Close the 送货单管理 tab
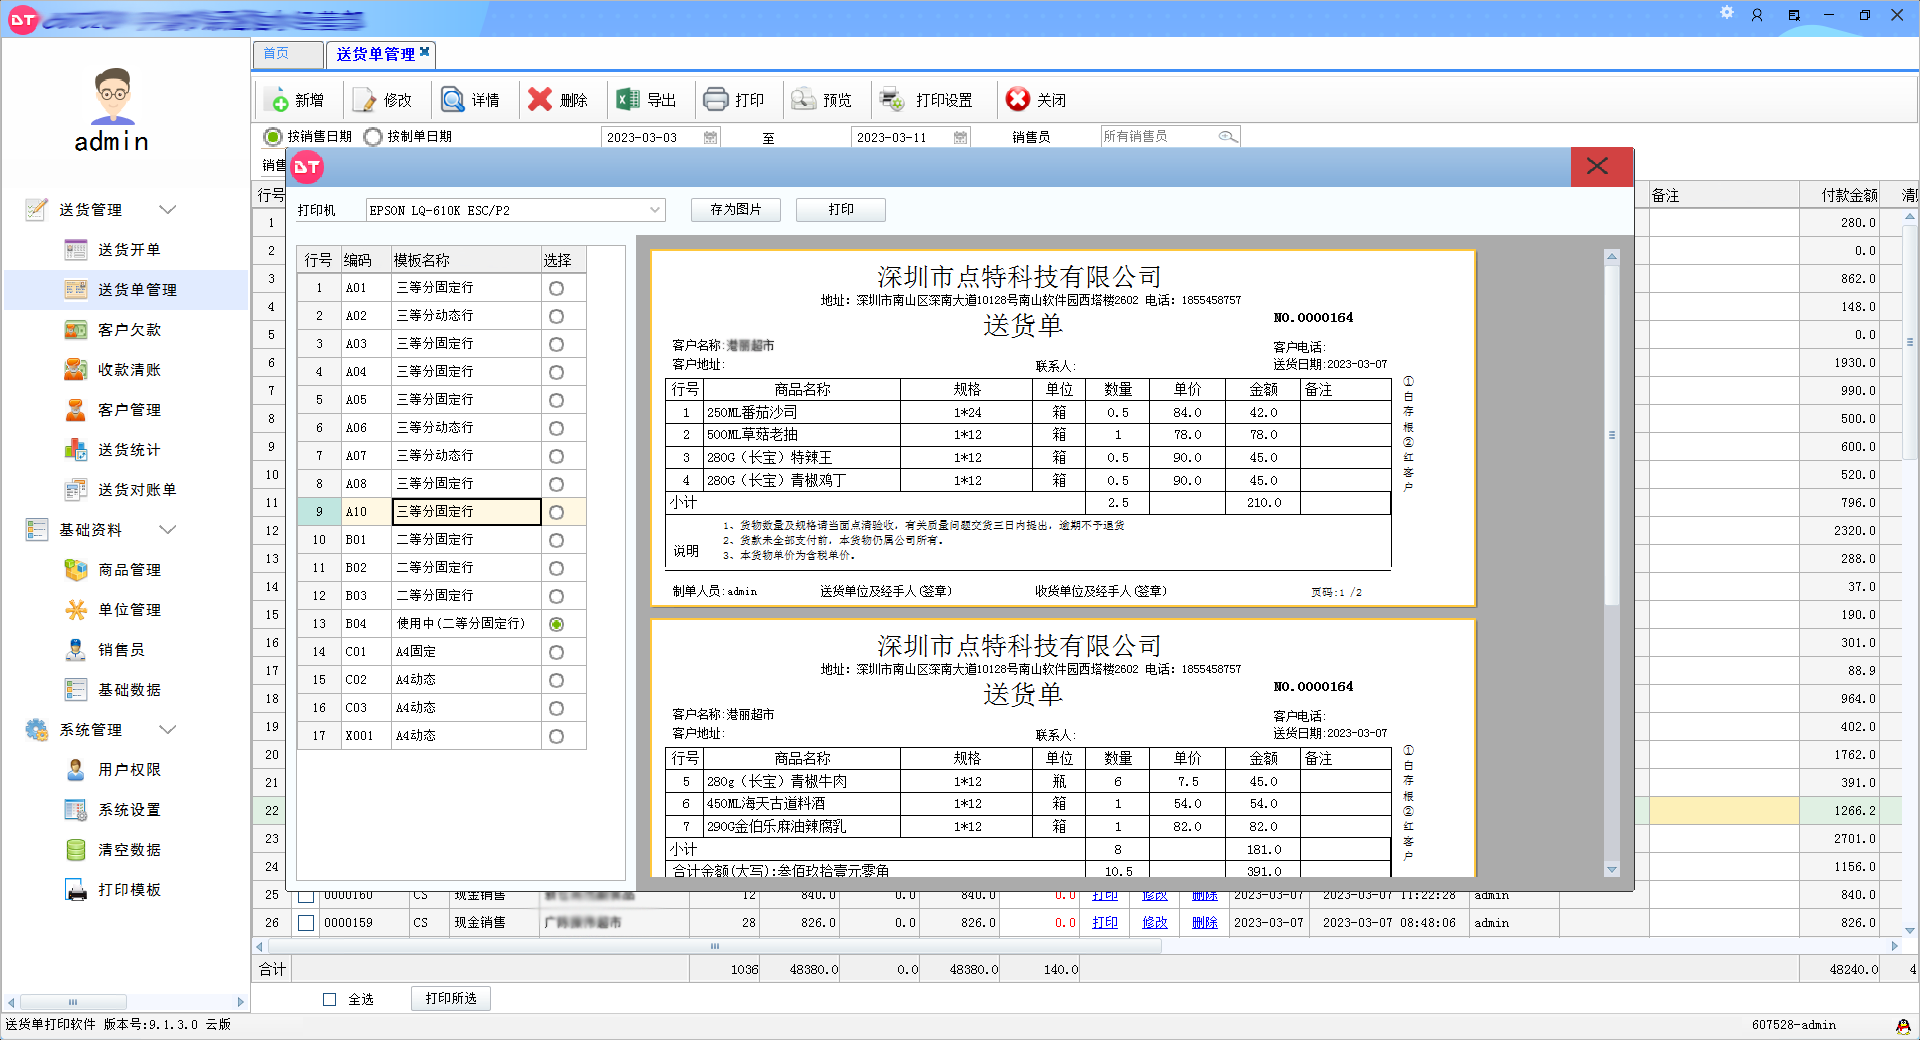 [x=425, y=51]
